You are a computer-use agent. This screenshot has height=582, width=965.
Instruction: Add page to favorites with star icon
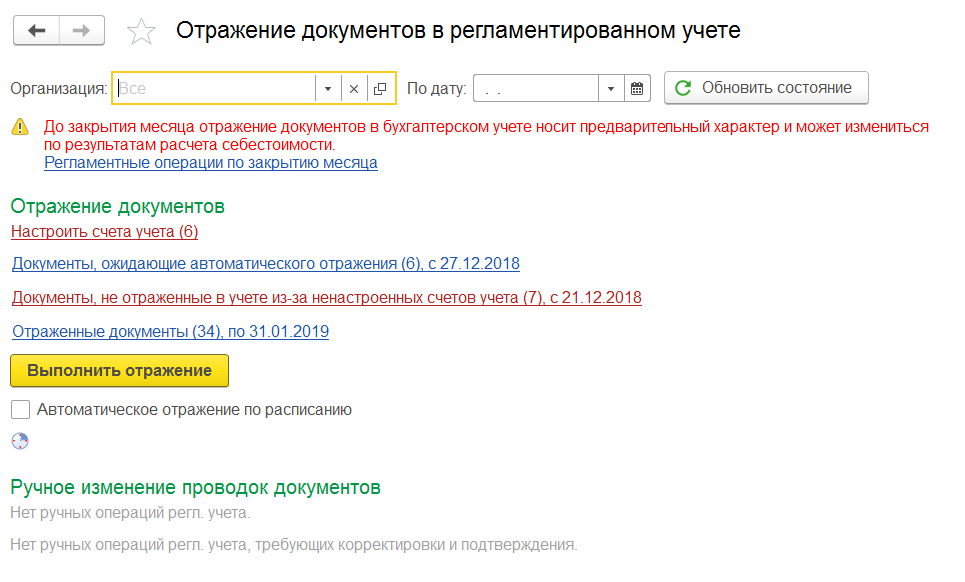[141, 31]
